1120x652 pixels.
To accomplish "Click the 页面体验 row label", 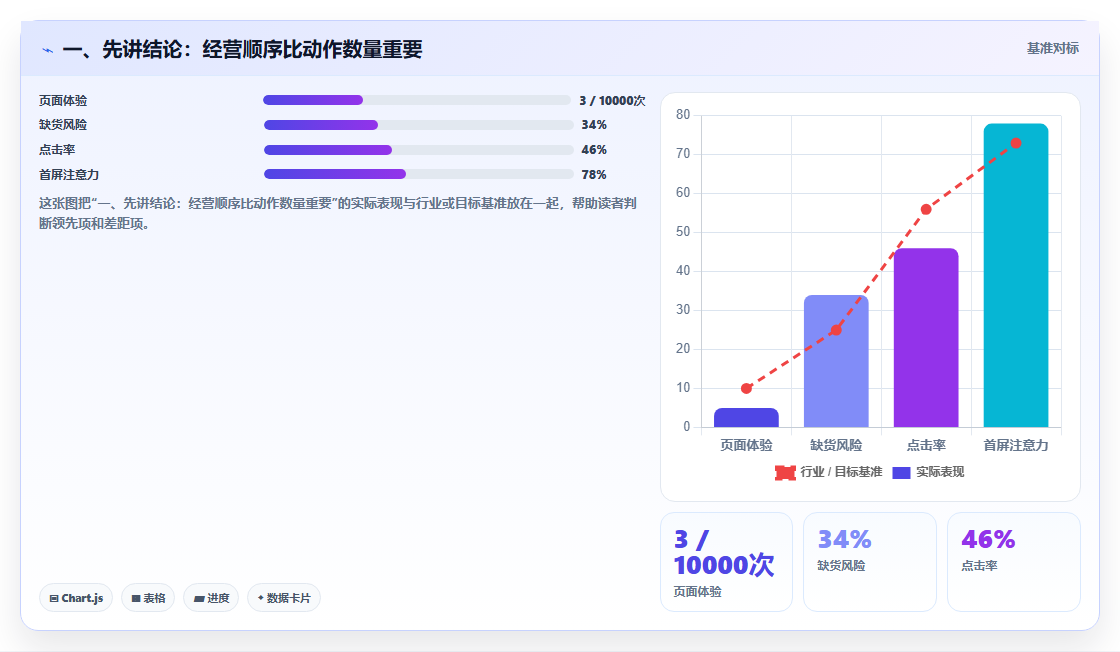I will coord(63,101).
